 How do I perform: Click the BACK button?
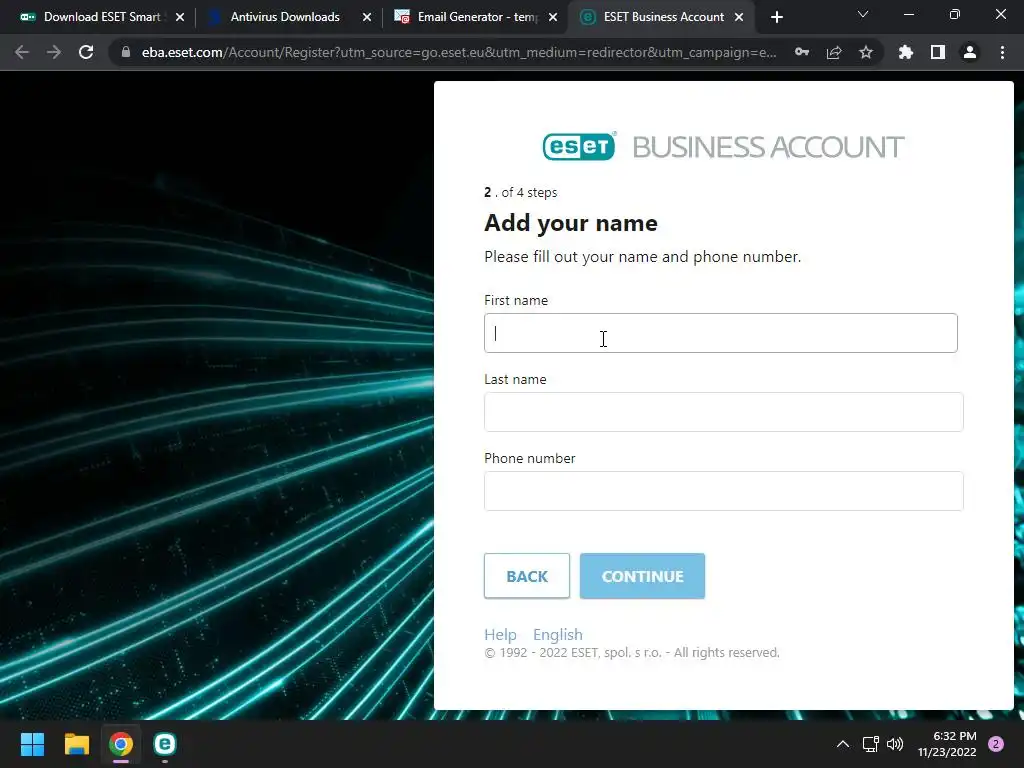[x=526, y=576]
